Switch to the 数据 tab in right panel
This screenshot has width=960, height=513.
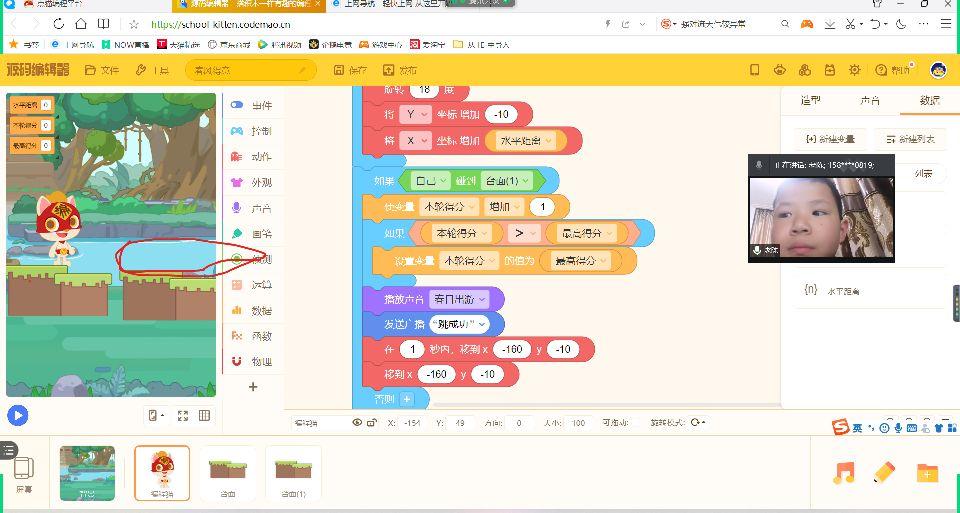point(929,100)
